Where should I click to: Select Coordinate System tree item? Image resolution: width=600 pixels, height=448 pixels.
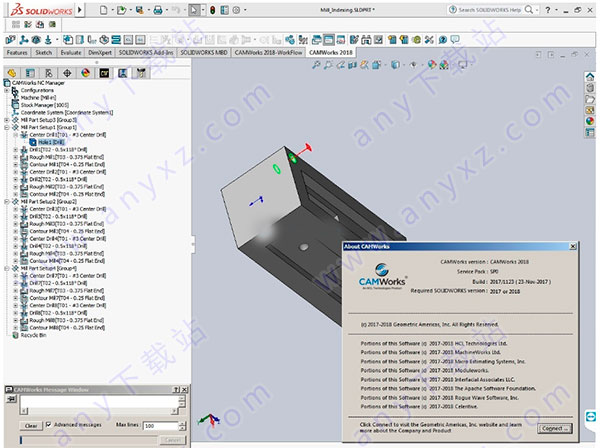pyautogui.click(x=67, y=112)
